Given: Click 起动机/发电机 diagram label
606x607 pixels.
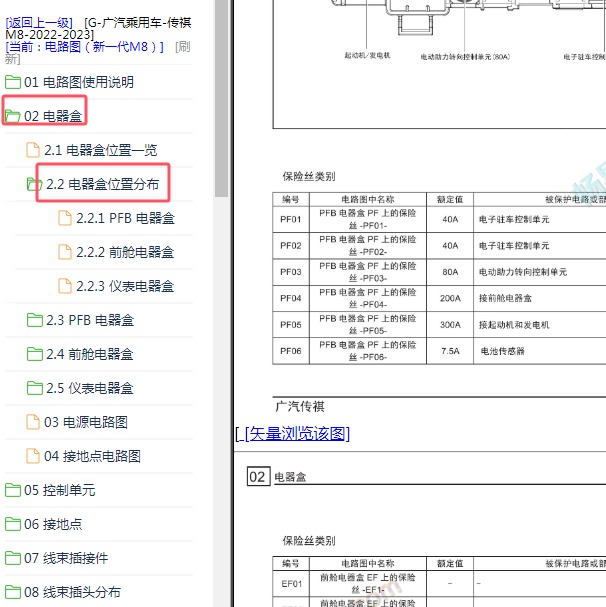Looking at the screenshot, I should (x=367, y=55).
